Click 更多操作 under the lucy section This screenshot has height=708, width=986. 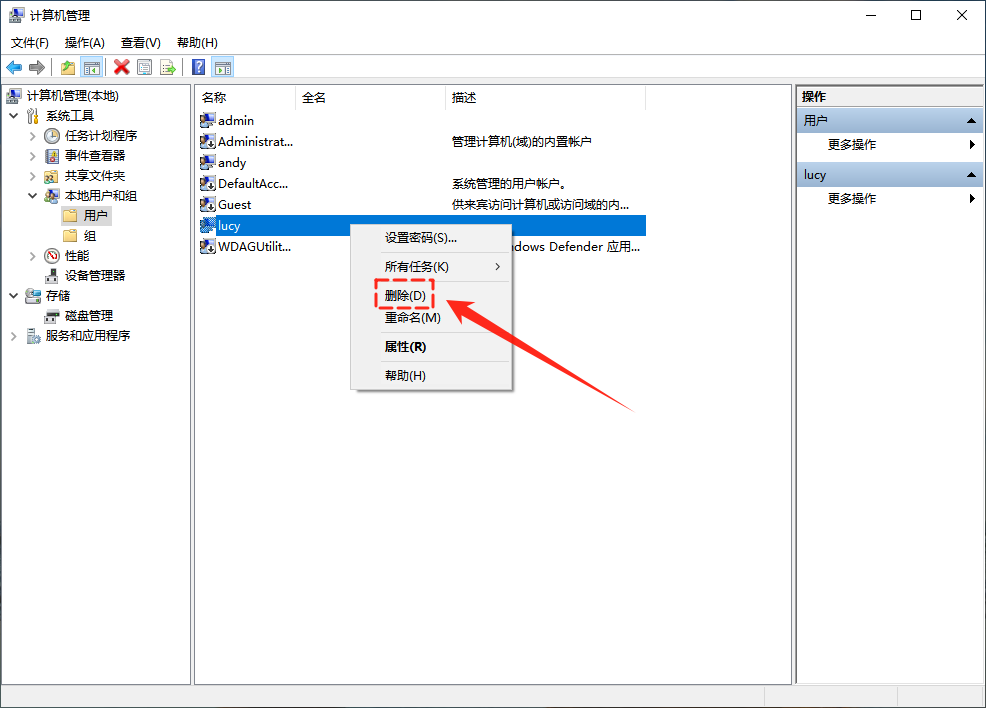tap(851, 199)
